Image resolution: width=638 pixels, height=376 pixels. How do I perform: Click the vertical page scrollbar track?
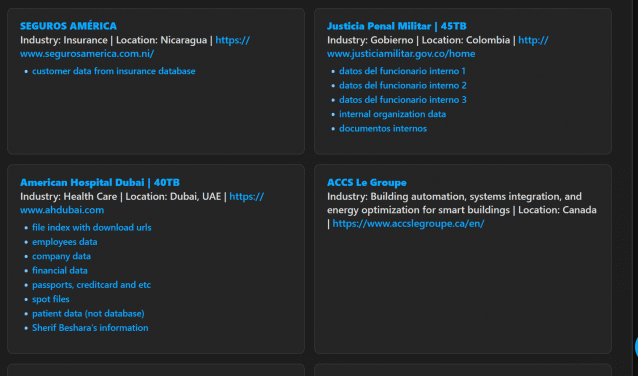[x=635, y=188]
